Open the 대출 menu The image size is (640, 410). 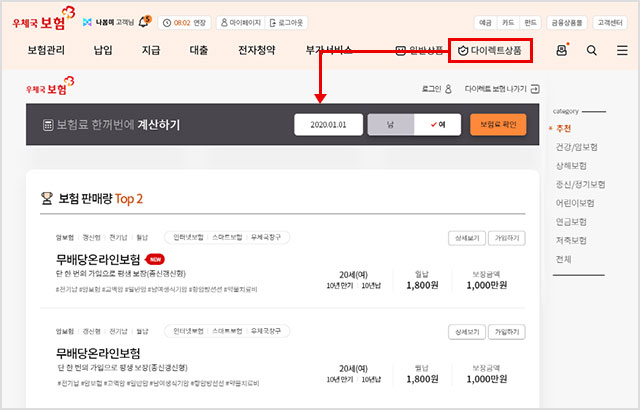[198, 50]
